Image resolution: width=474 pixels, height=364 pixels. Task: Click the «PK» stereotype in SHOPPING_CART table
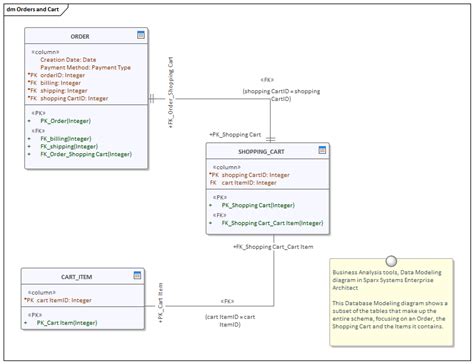[220, 197]
